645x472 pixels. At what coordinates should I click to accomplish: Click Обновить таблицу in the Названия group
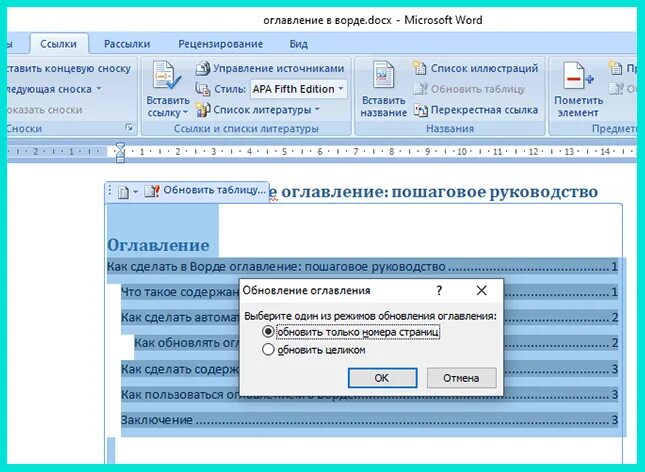click(x=469, y=89)
